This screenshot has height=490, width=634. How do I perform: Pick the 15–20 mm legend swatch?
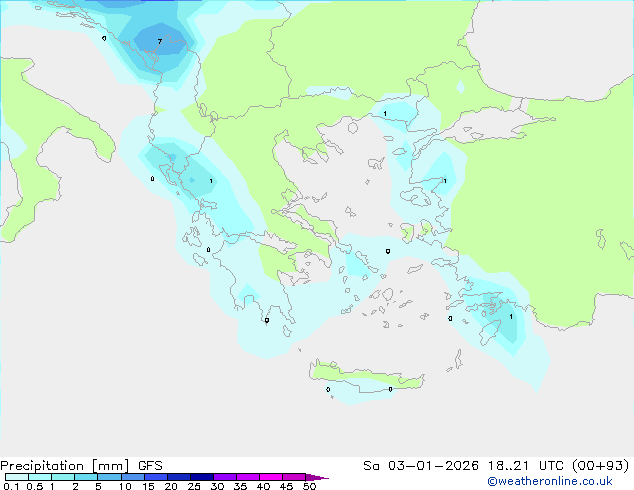(155, 477)
